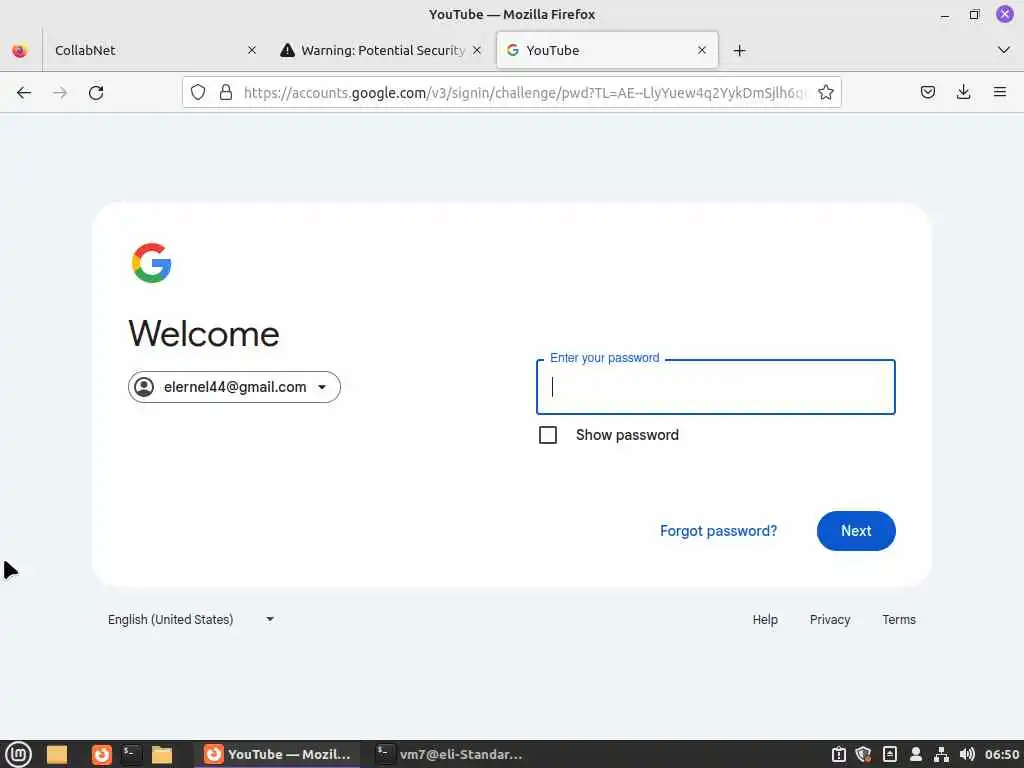Open the file manager taskbar launcher
This screenshot has width=1024, height=768.
(161, 754)
